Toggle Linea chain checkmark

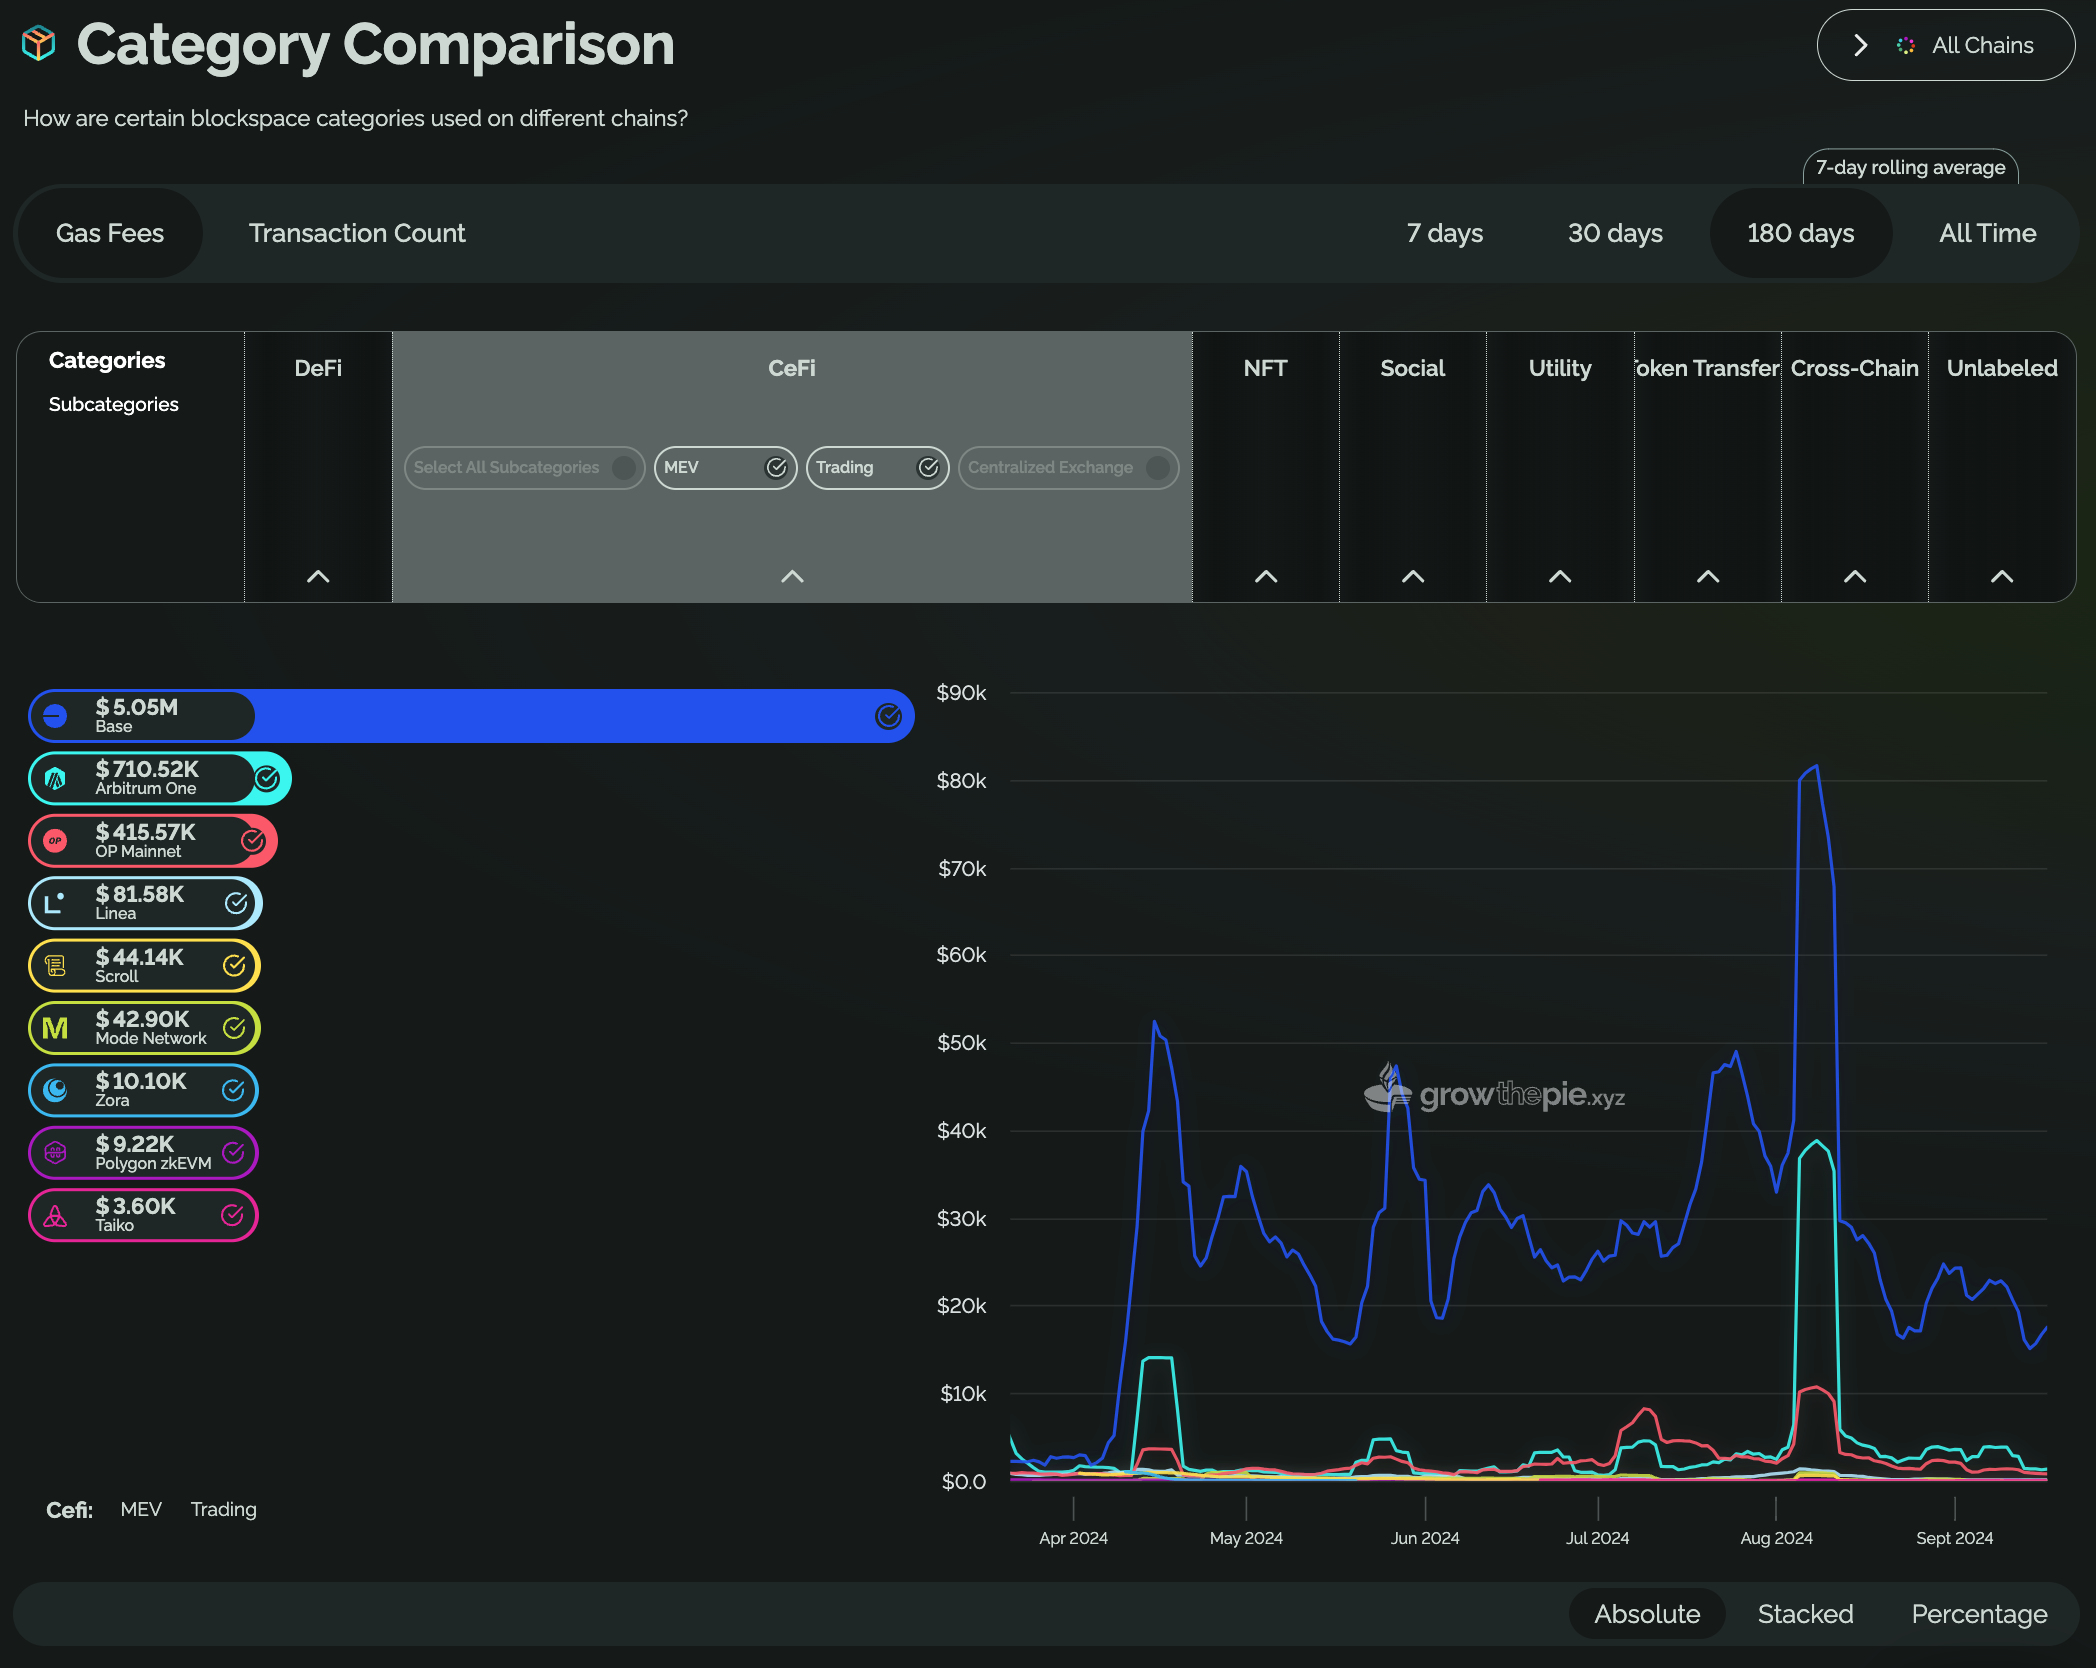pyautogui.click(x=236, y=903)
